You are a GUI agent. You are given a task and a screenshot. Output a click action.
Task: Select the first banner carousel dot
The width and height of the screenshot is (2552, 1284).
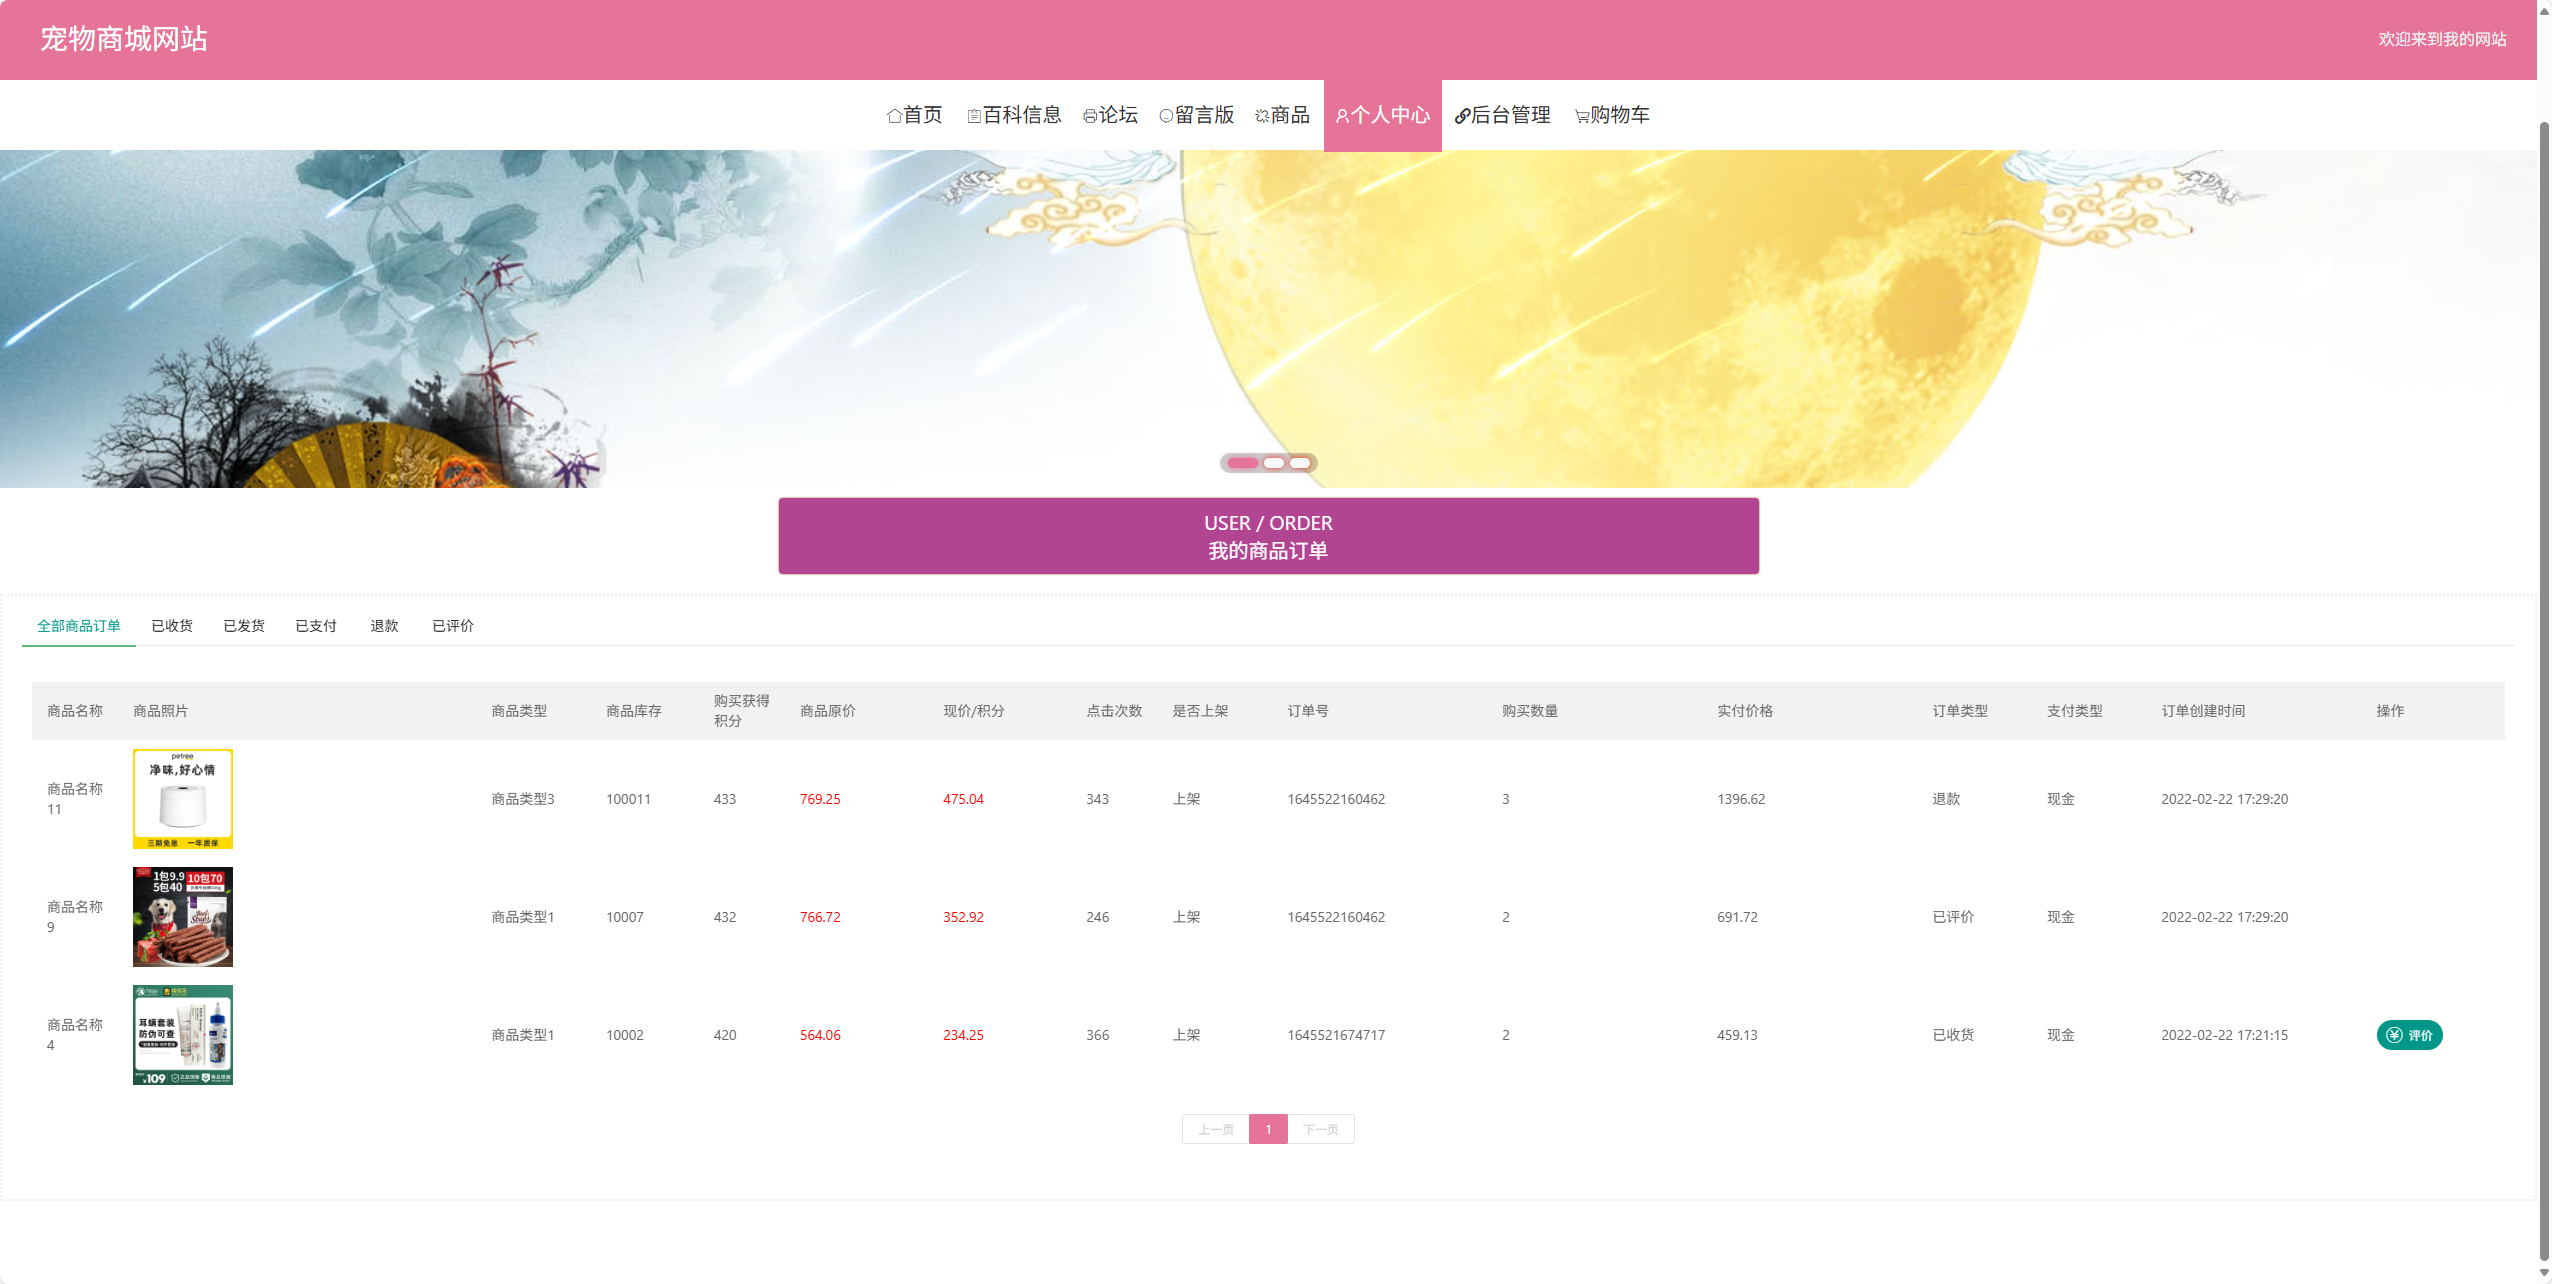tap(1242, 463)
